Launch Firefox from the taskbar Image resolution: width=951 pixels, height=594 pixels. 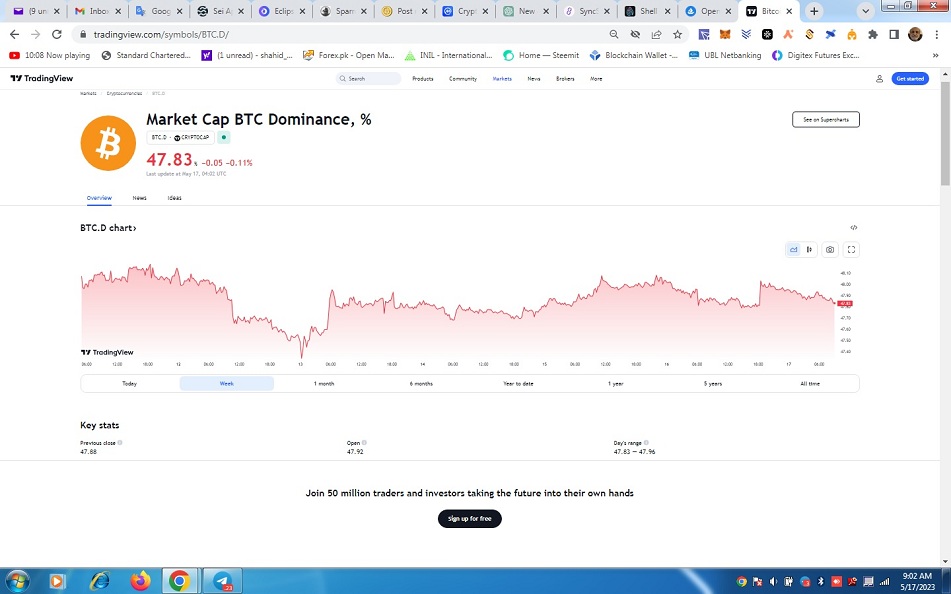140,581
